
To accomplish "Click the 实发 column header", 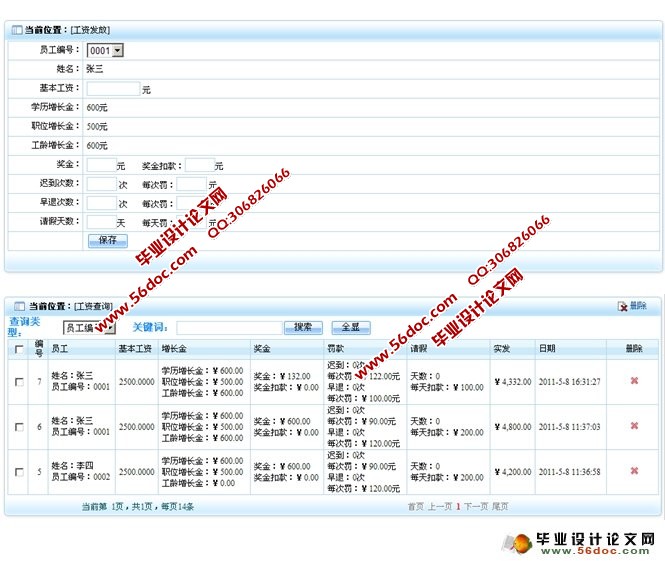I will pos(501,349).
